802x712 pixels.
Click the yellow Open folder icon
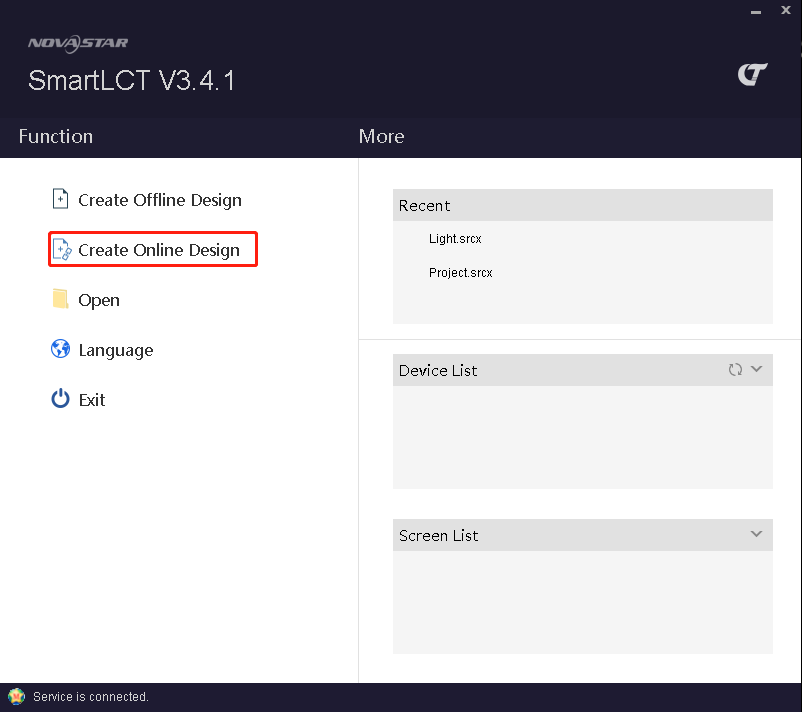pos(60,299)
